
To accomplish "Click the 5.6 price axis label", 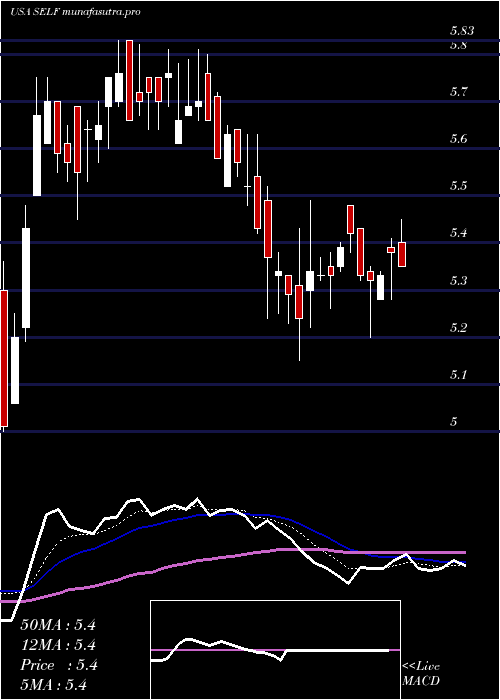I will pyautogui.click(x=461, y=140).
